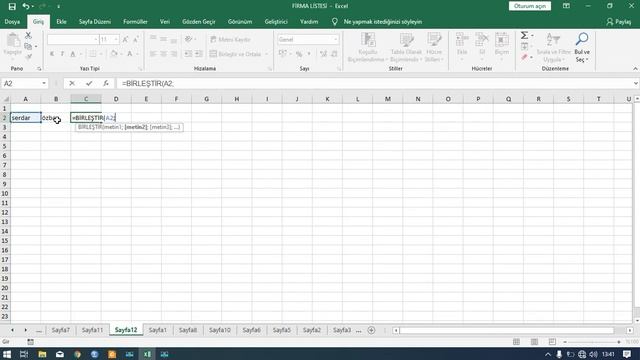640x360 pixels.
Task: Select the Sayfa10 sheet tab
Action: pyautogui.click(x=220, y=330)
